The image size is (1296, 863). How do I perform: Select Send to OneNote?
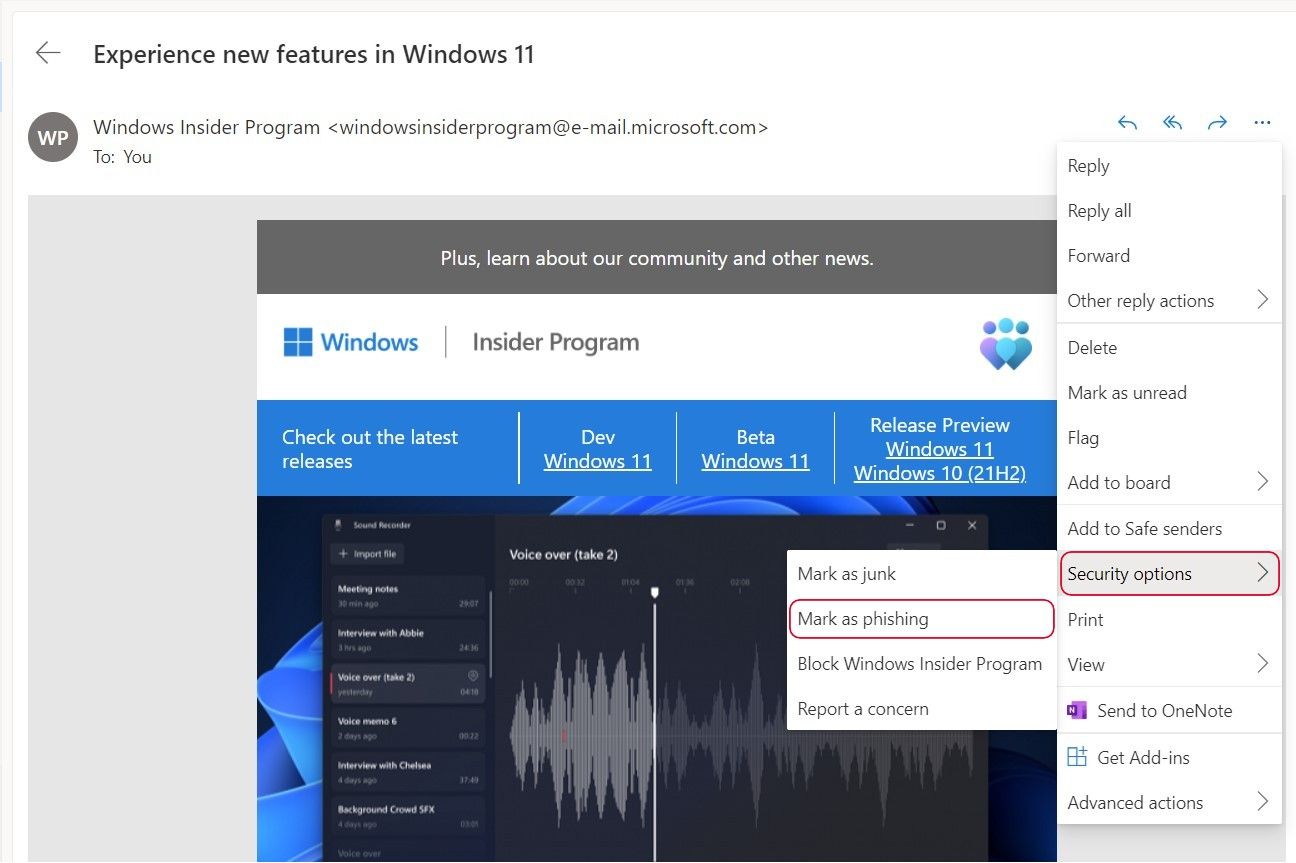(x=1169, y=711)
